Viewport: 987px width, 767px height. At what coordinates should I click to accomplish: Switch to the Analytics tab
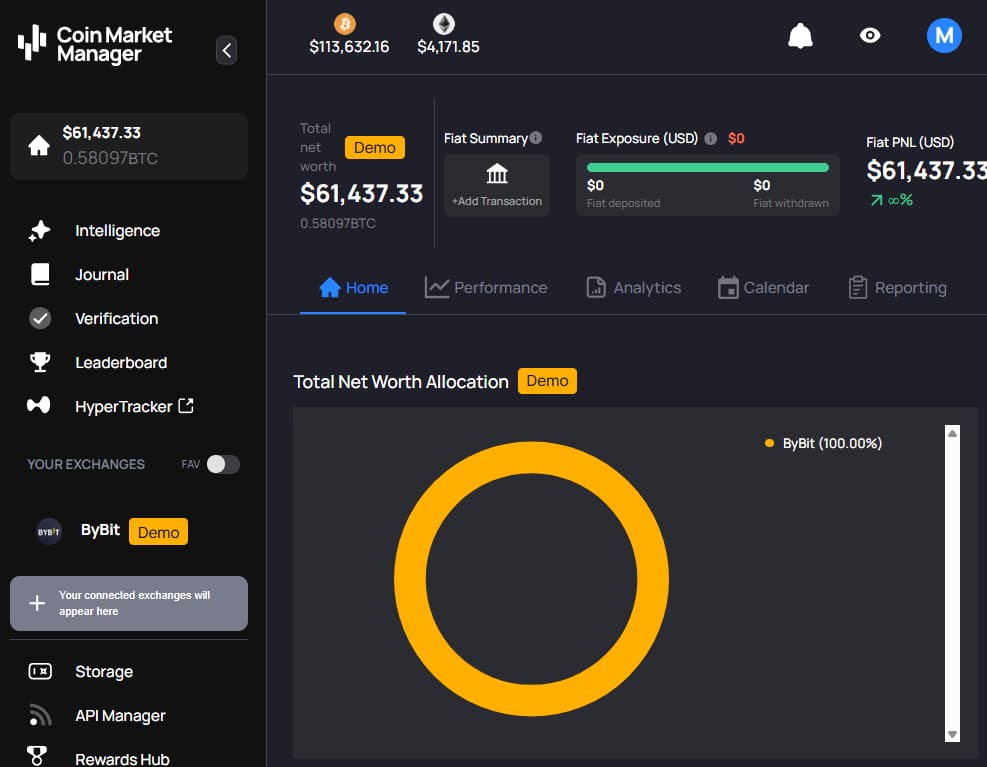(633, 288)
